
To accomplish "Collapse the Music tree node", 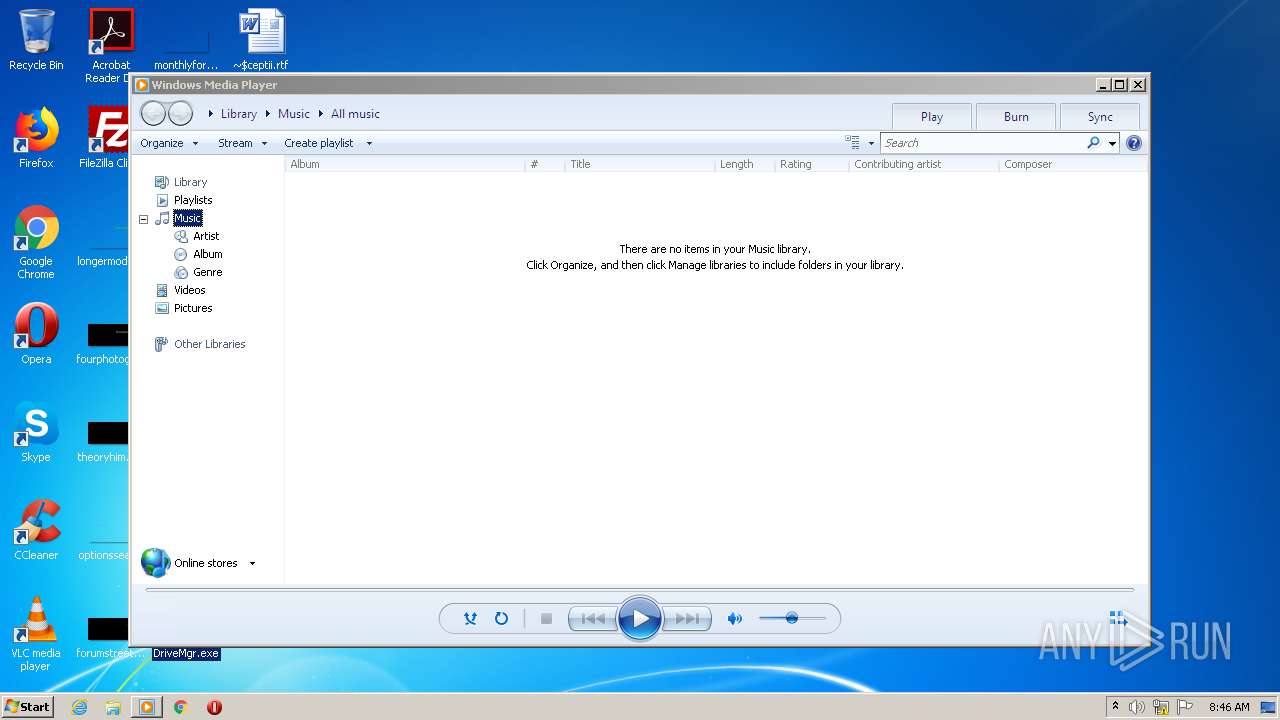I will tap(143, 219).
